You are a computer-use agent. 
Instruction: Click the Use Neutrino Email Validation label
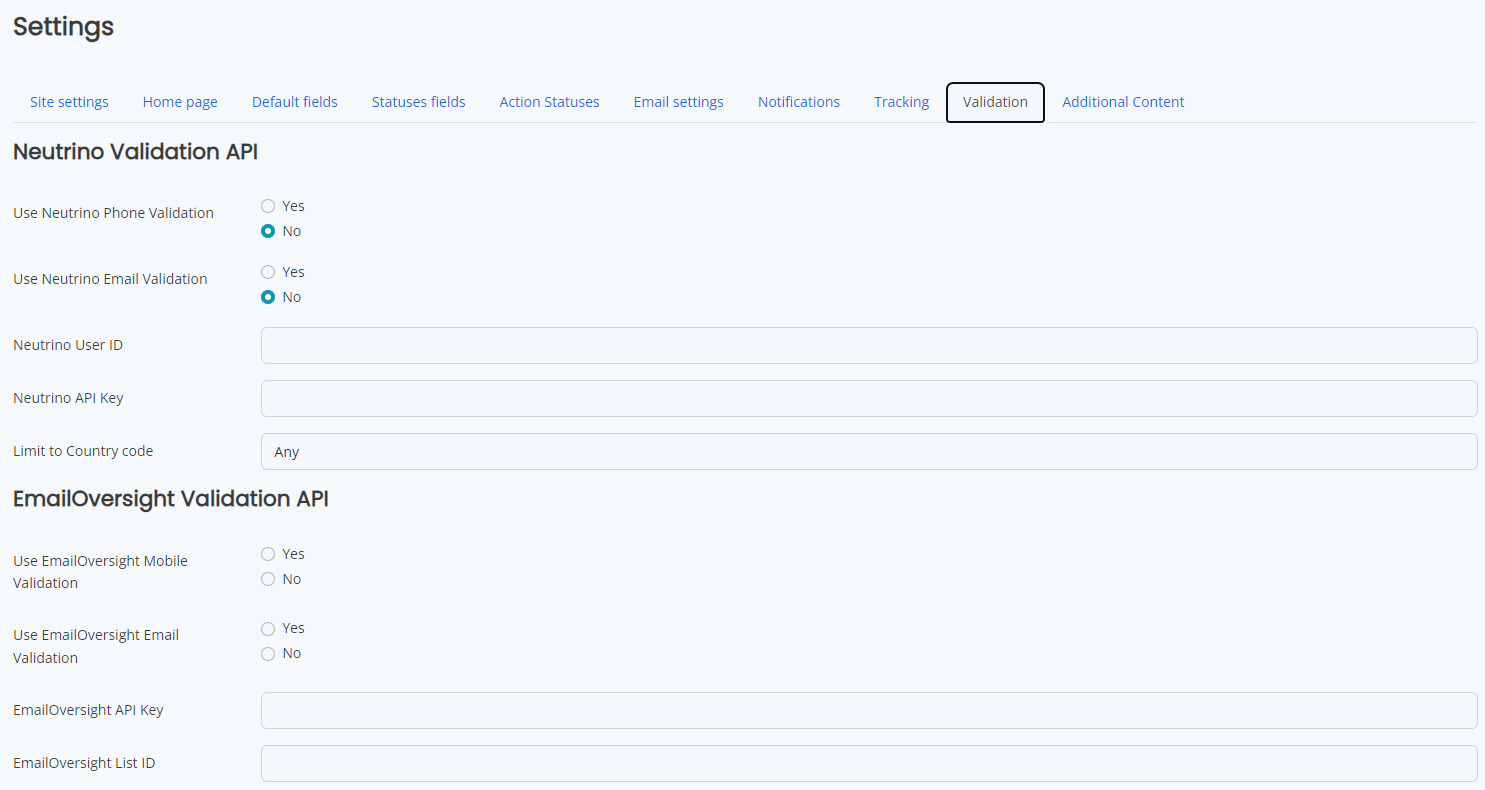point(110,279)
